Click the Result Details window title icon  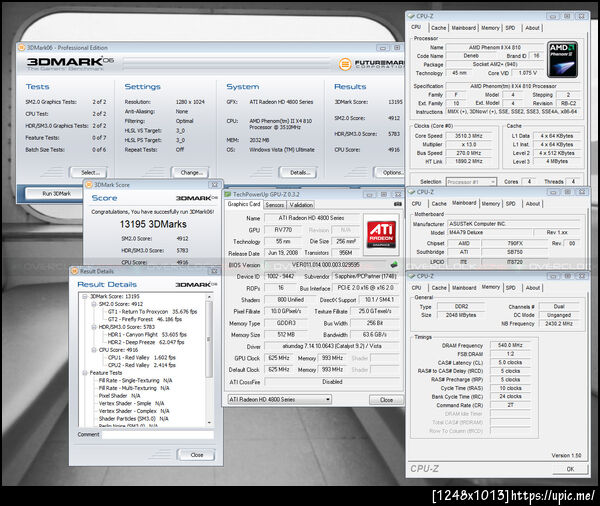75,271
